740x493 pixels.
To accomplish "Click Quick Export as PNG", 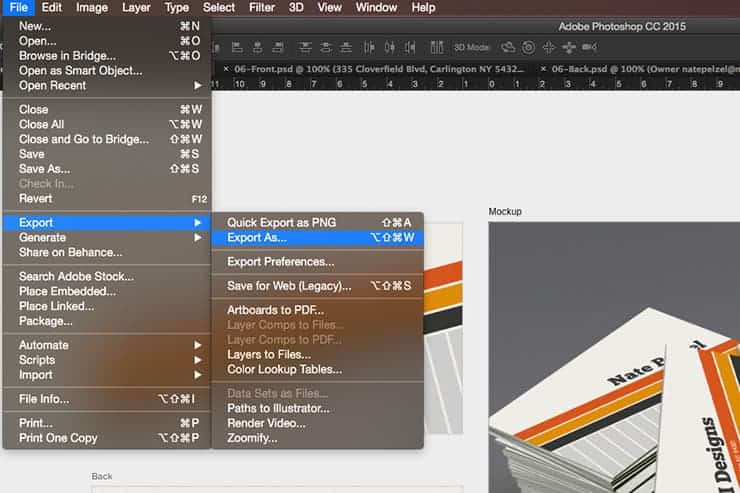I will click(x=318, y=222).
